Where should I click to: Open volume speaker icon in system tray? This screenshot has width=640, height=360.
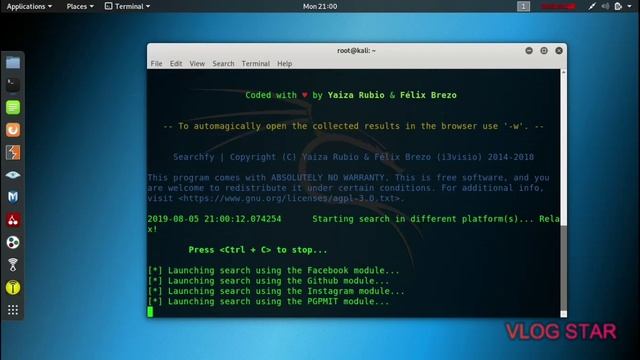[605, 6]
